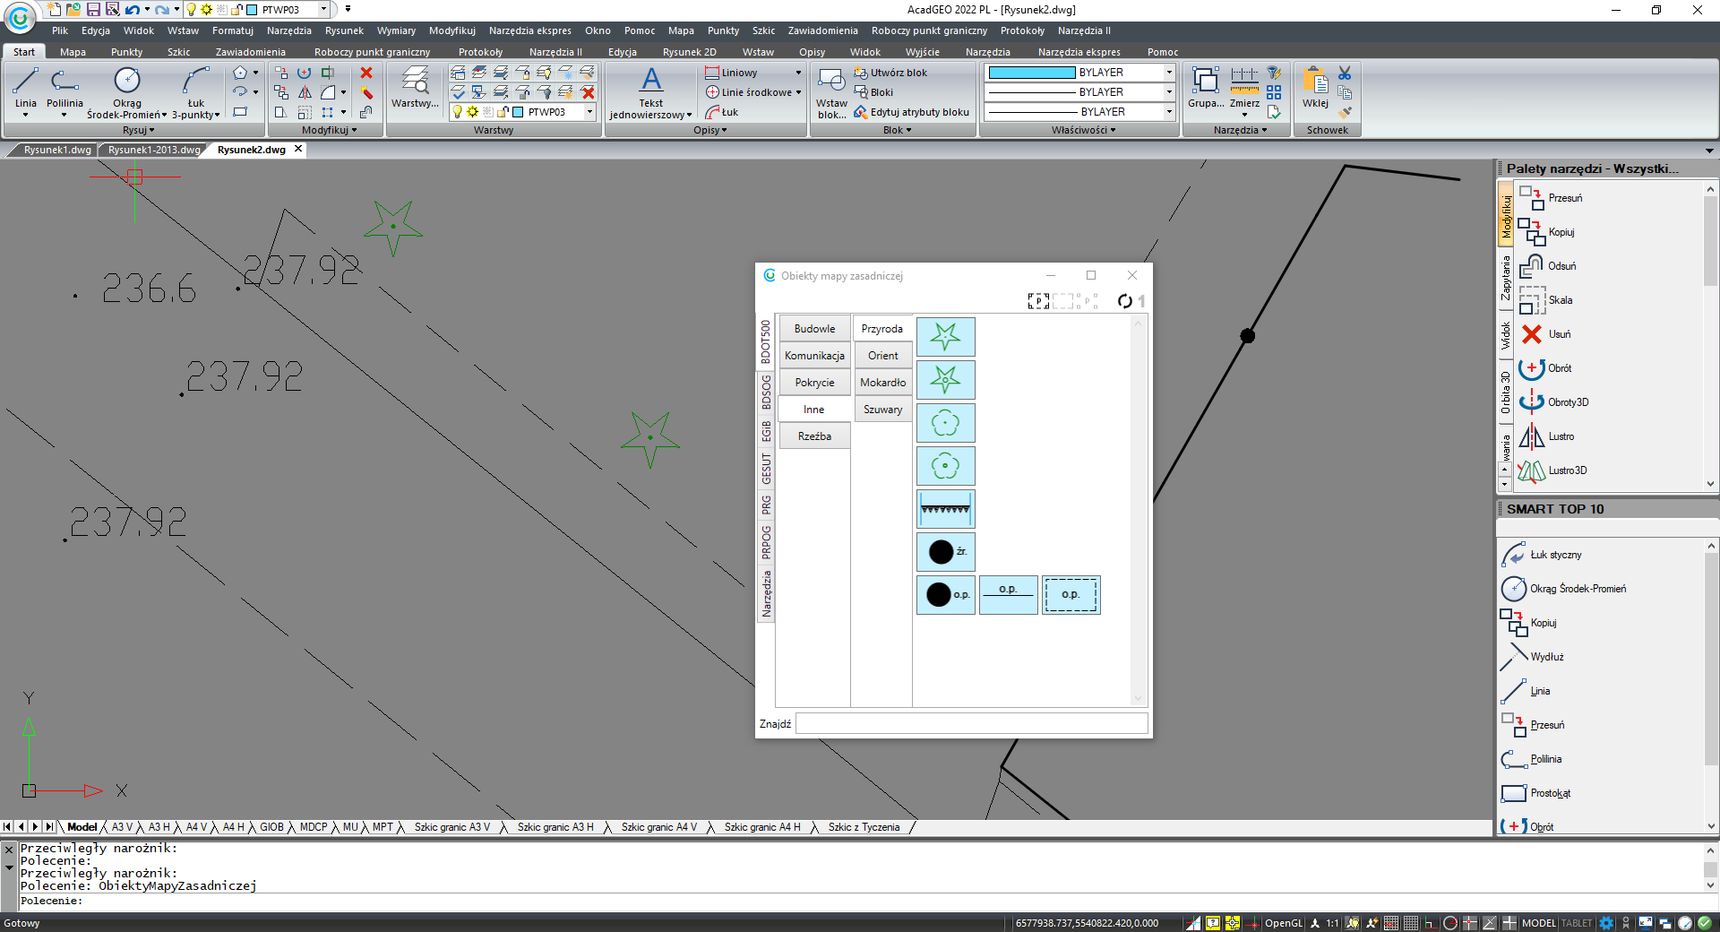This screenshot has width=1720, height=932.
Task: Choose the Skala tool in palette
Action: tap(1546, 300)
